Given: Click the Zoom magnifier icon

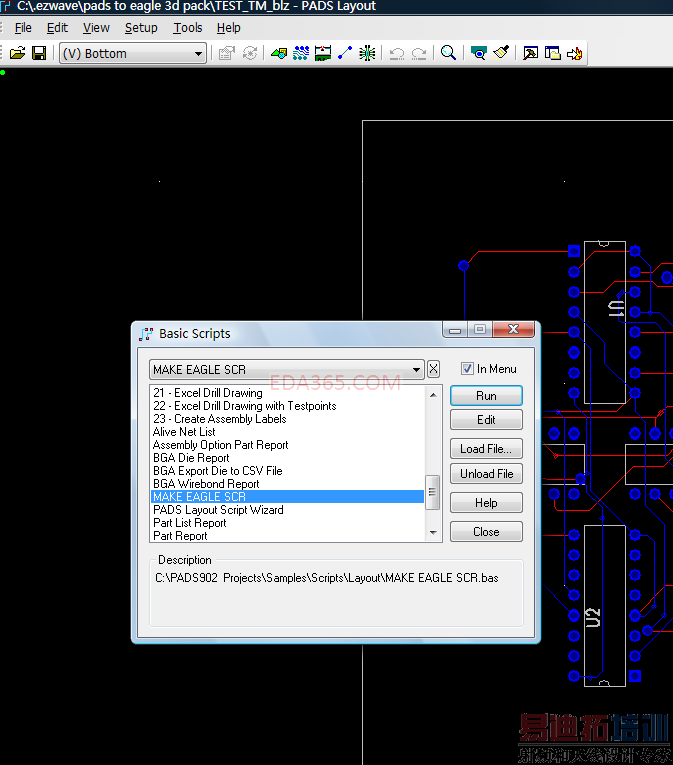Looking at the screenshot, I should click(449, 53).
